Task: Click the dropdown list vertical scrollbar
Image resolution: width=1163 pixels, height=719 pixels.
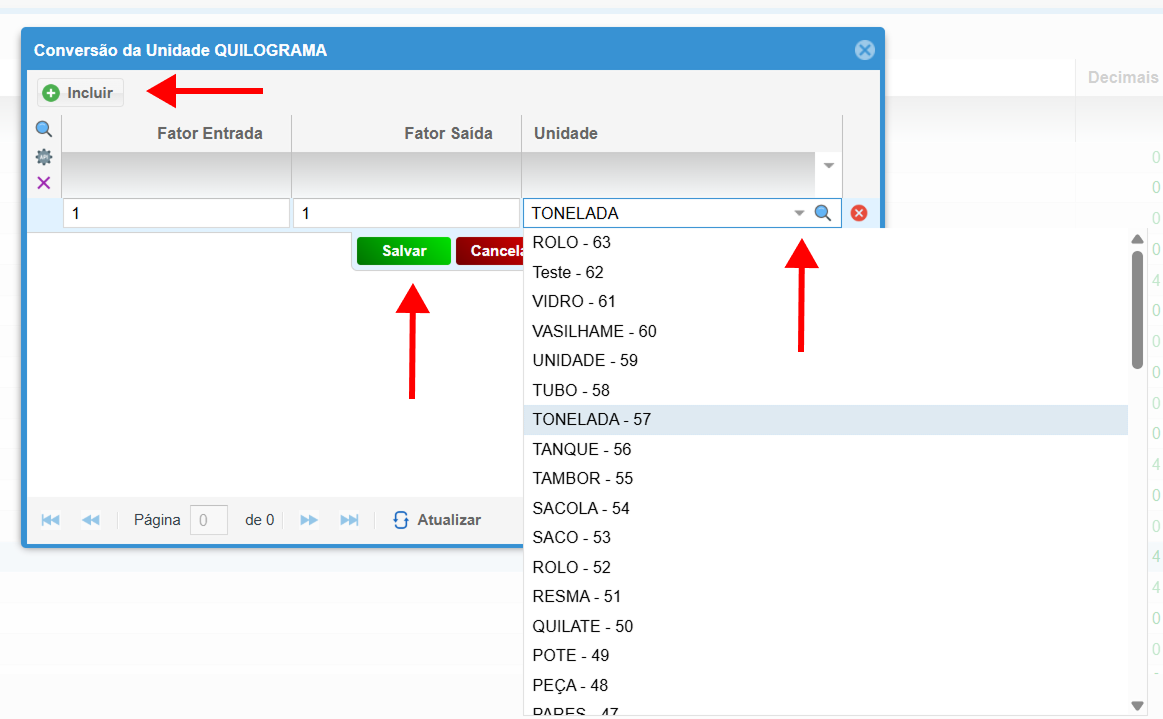Action: (x=1137, y=310)
